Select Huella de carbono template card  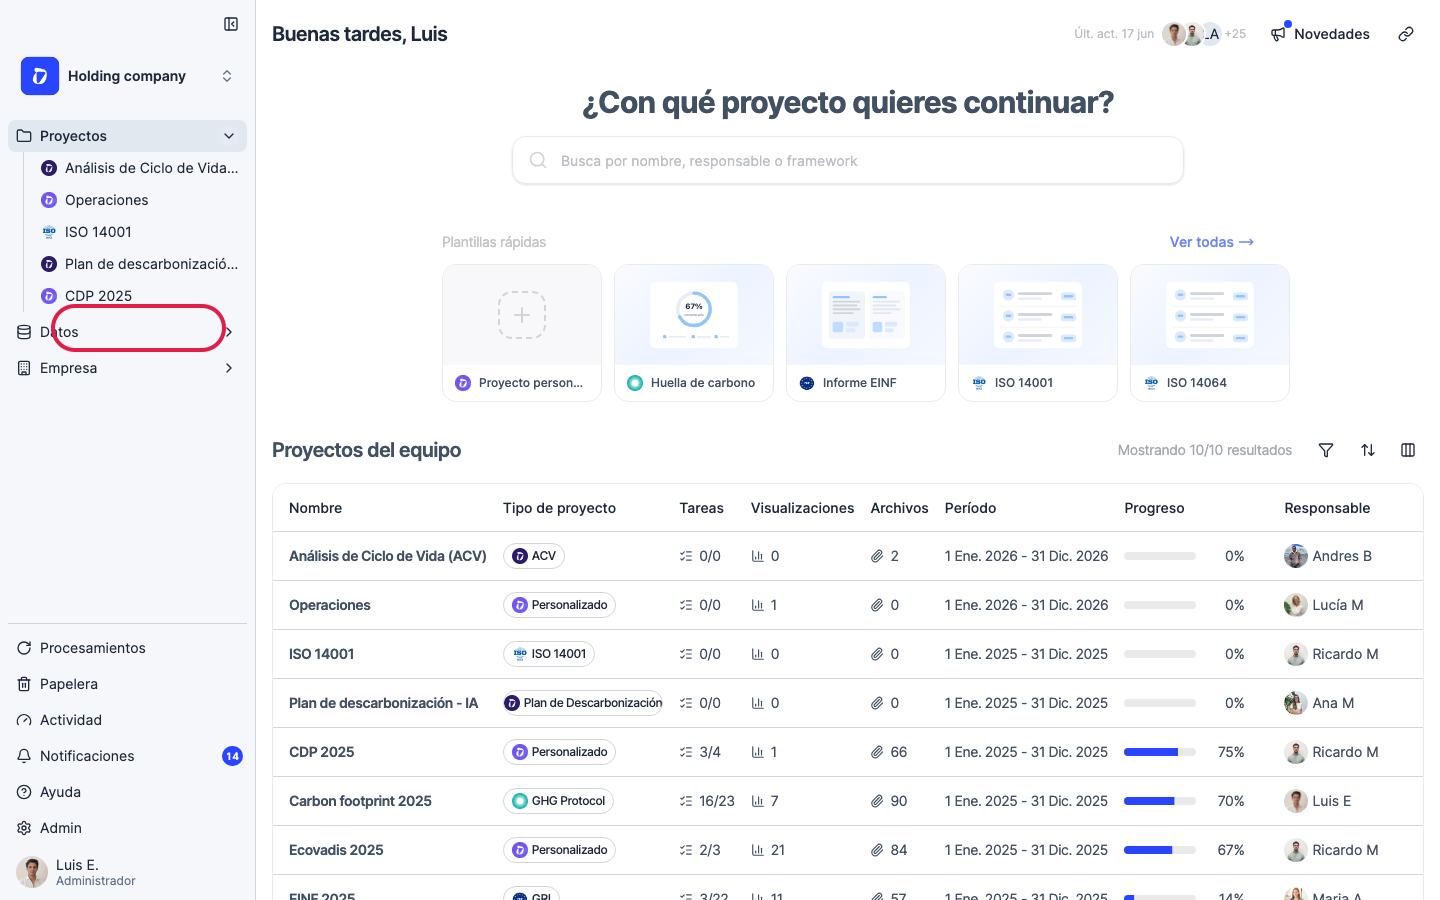(x=694, y=333)
